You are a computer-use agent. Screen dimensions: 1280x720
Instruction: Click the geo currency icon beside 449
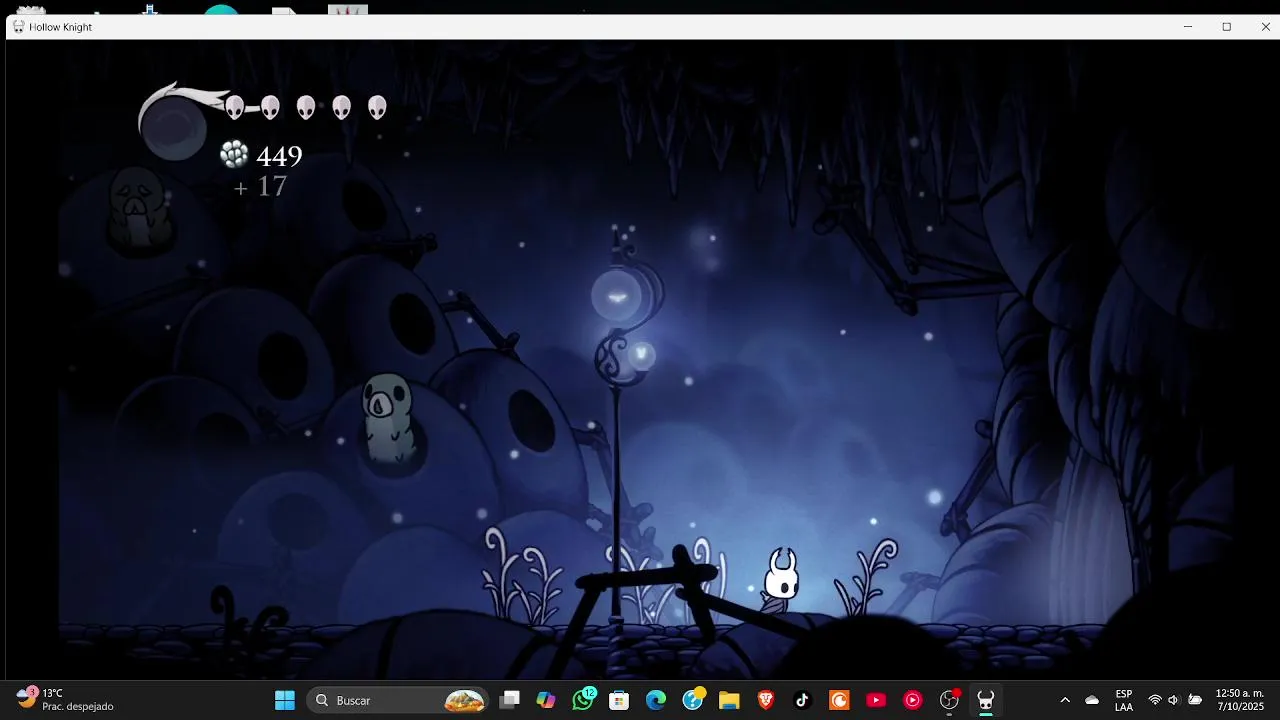click(x=234, y=154)
